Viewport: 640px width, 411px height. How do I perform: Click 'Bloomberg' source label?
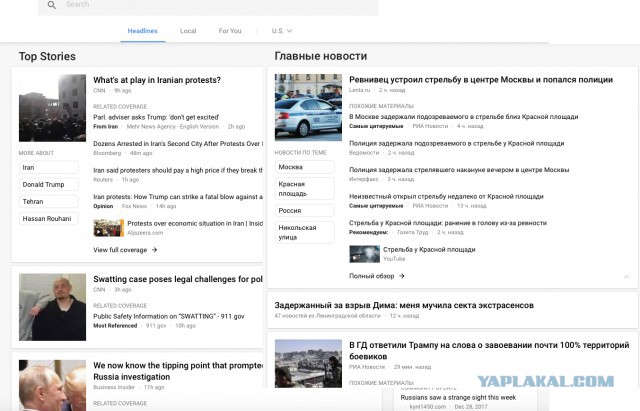pyautogui.click(x=107, y=153)
